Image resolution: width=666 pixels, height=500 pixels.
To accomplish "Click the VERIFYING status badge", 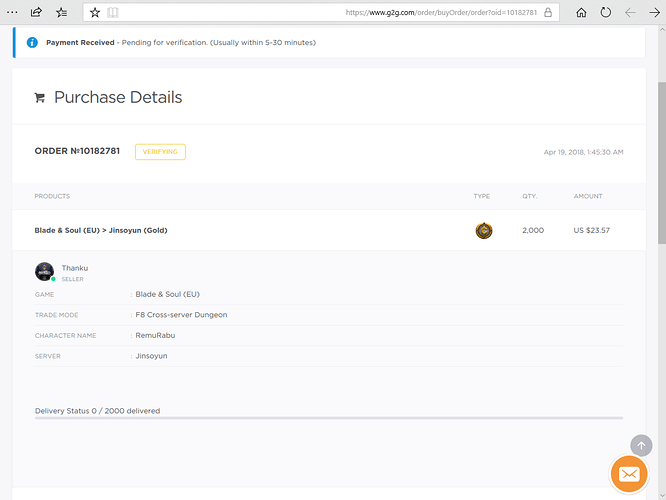I will [160, 152].
